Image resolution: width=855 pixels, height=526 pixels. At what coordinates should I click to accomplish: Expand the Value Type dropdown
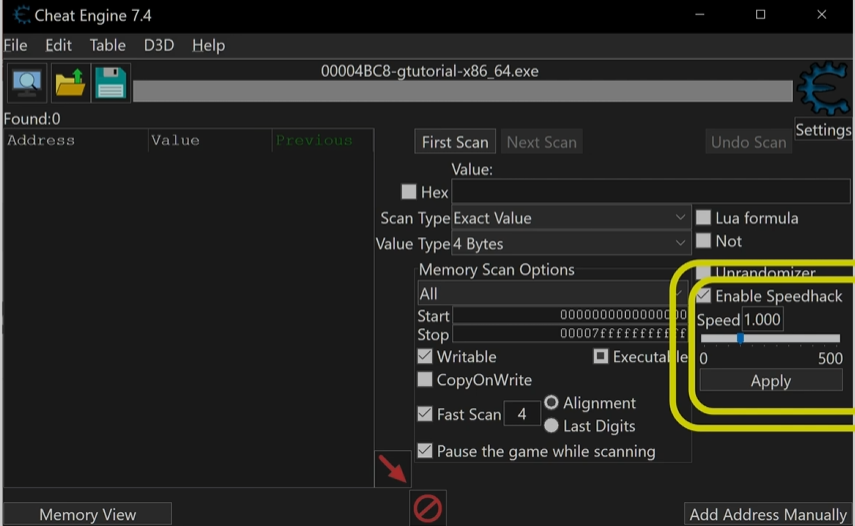571,243
